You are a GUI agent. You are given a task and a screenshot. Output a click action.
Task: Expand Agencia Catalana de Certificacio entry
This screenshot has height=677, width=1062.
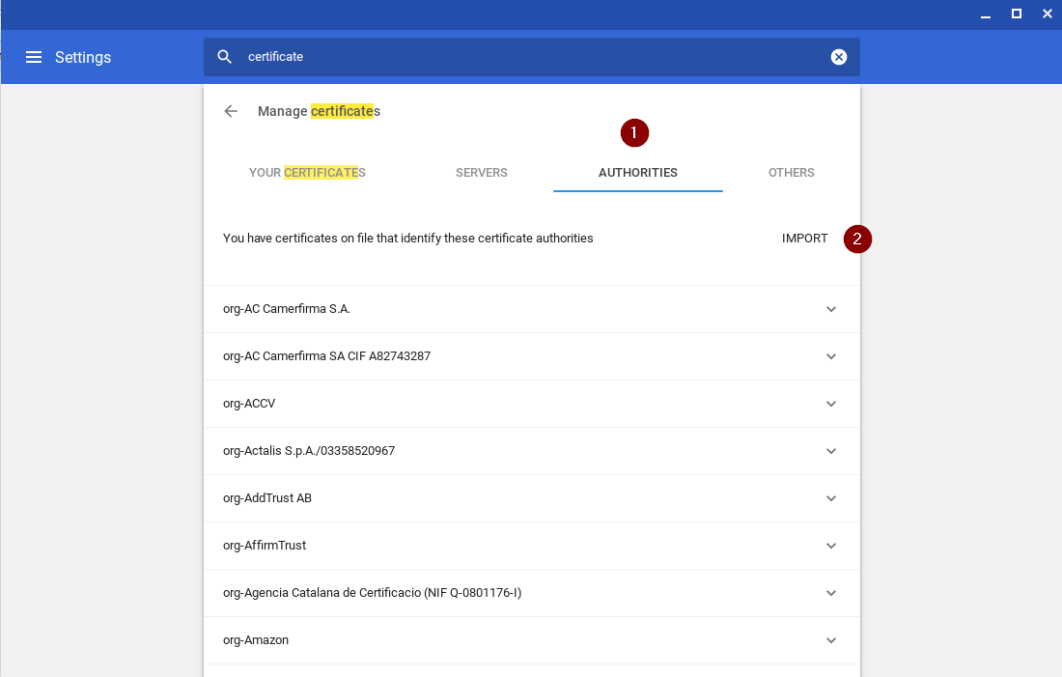pos(831,592)
